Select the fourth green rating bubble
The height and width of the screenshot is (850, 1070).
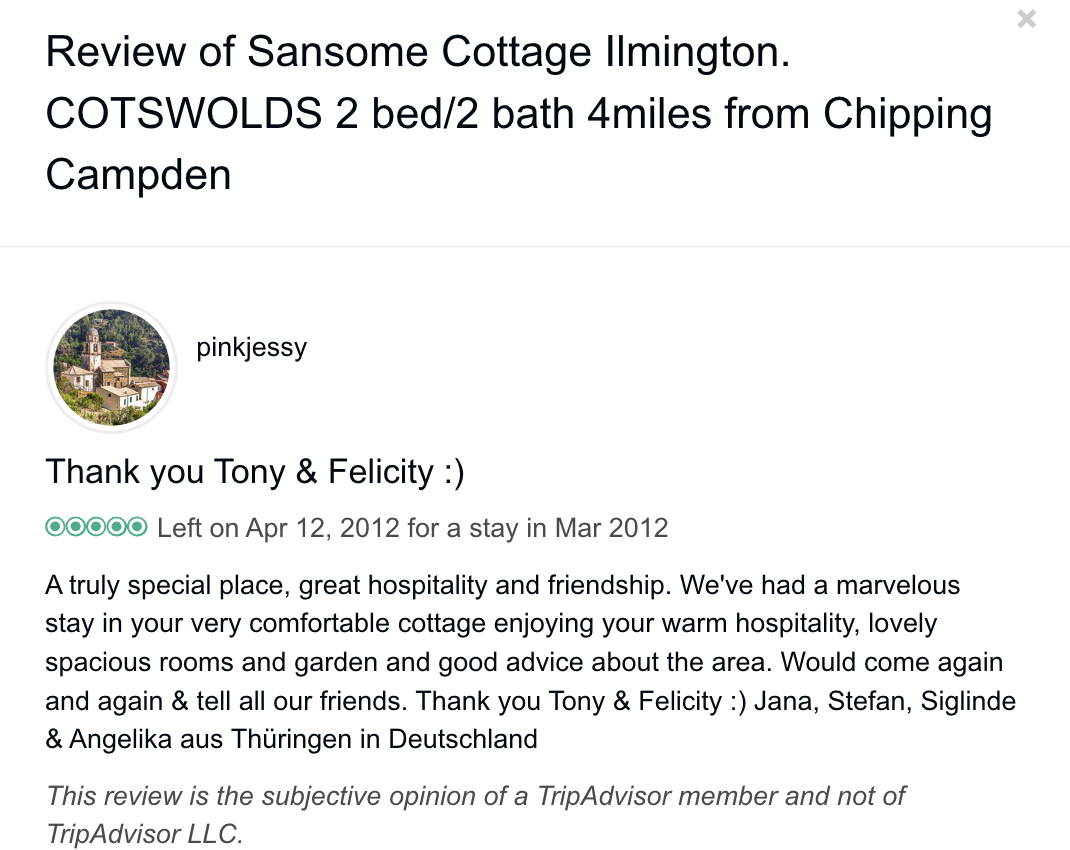click(x=118, y=527)
